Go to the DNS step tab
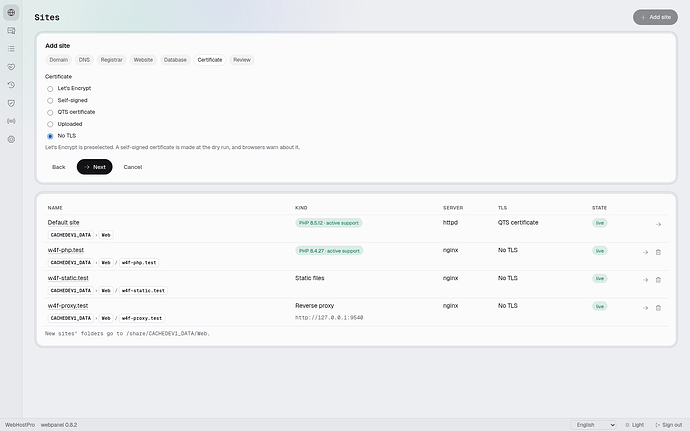 [84, 60]
